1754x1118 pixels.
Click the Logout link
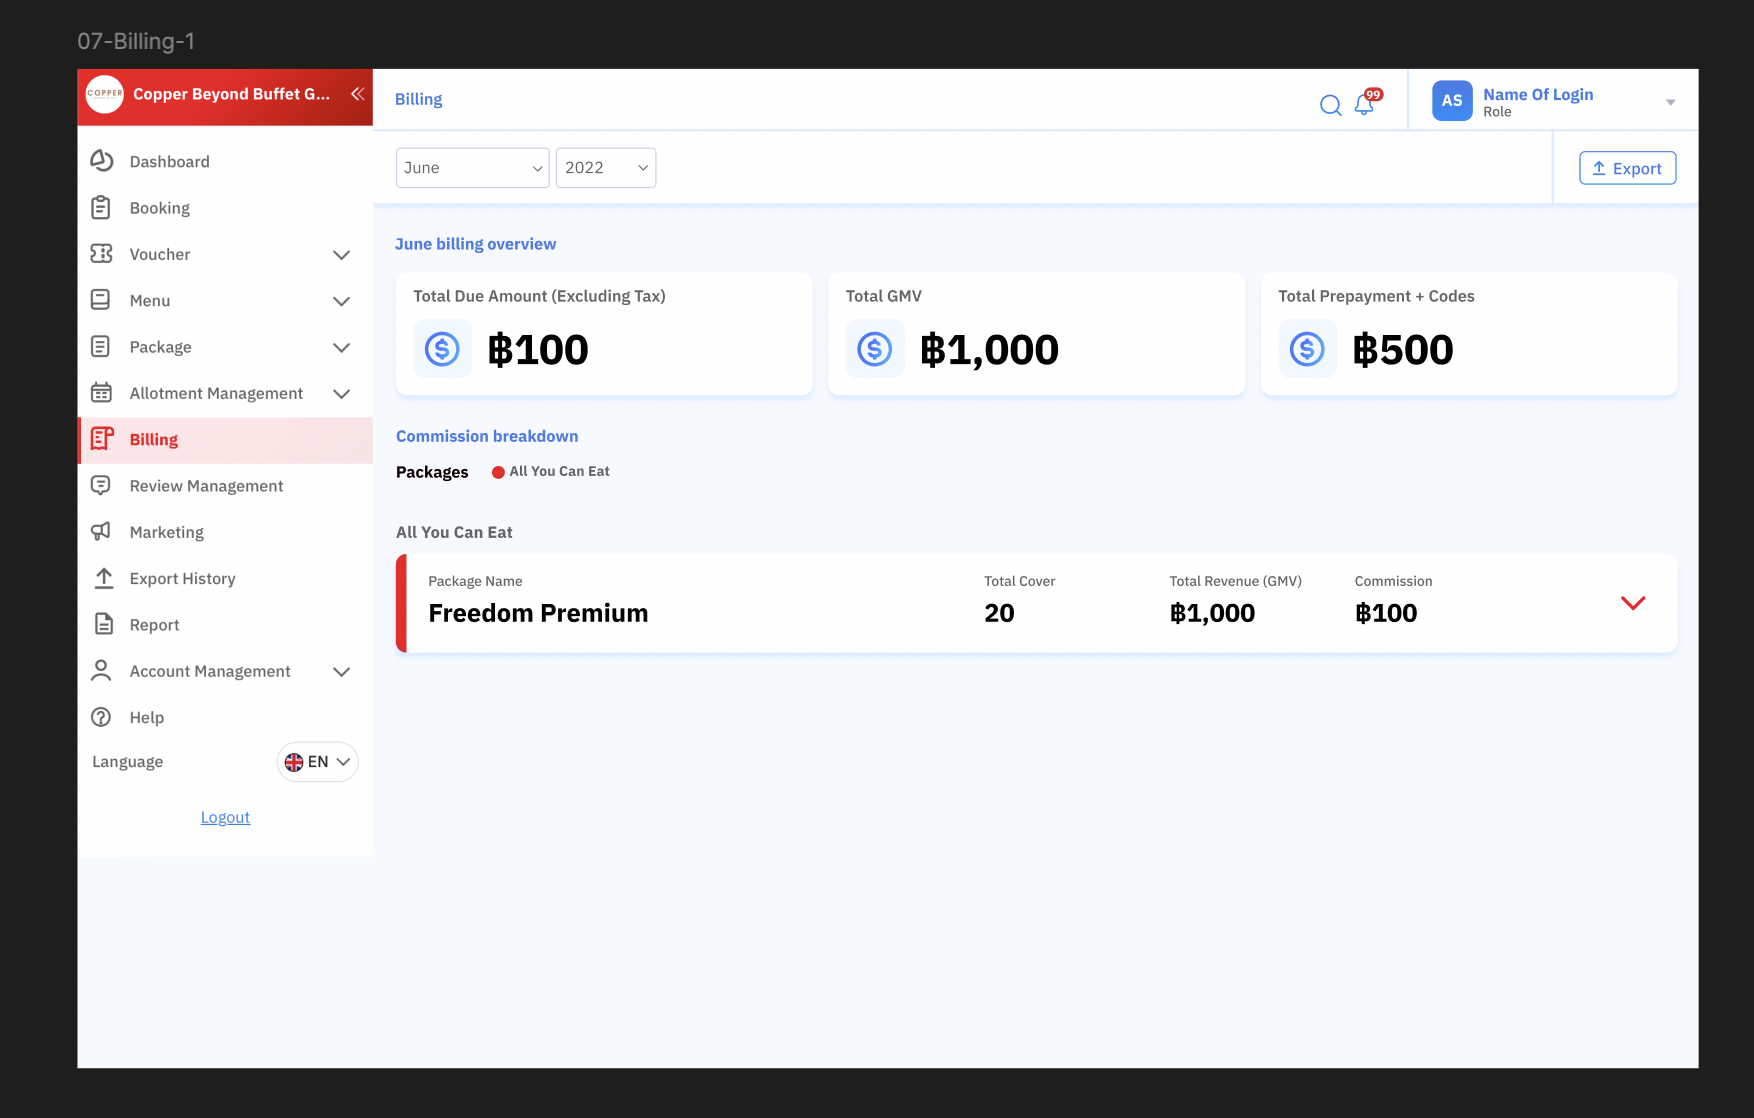[225, 818]
